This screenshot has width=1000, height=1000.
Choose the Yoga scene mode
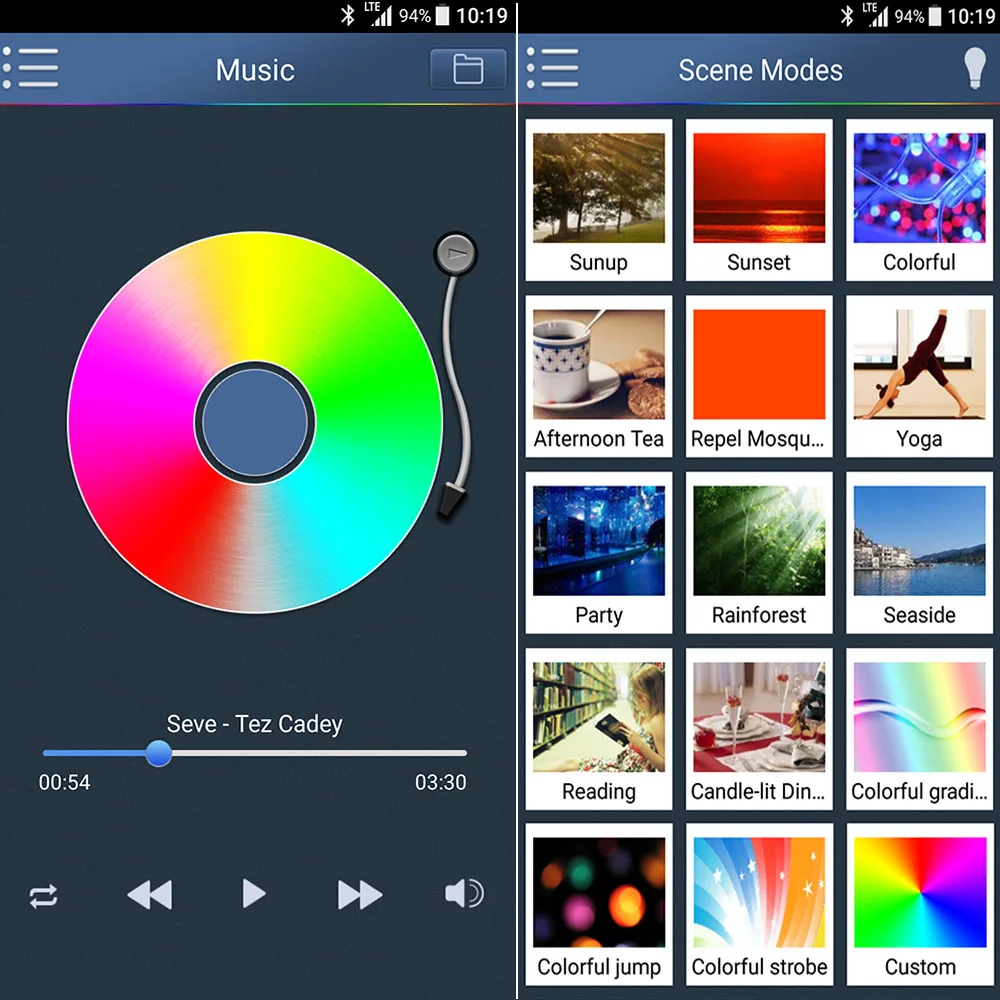919,376
